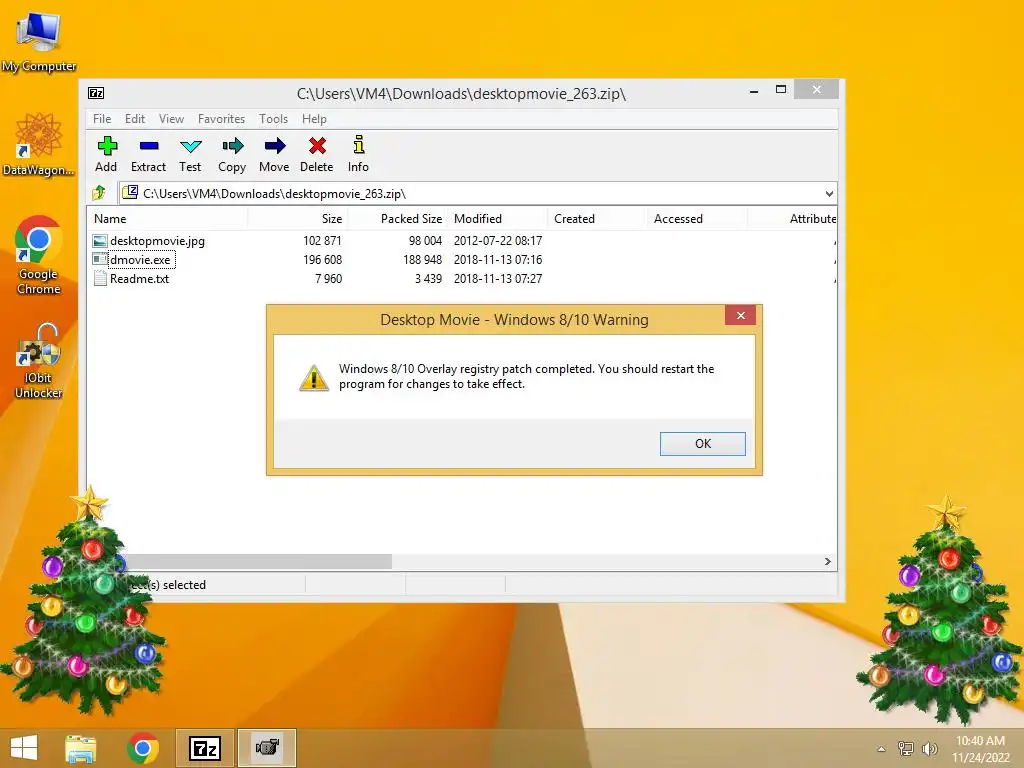Open IObit Unlocker desktop shortcut

click(x=39, y=360)
